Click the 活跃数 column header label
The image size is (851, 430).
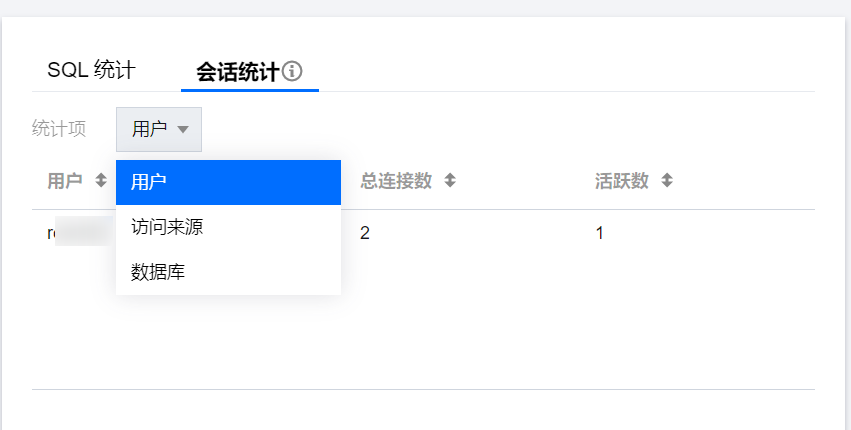(x=621, y=181)
